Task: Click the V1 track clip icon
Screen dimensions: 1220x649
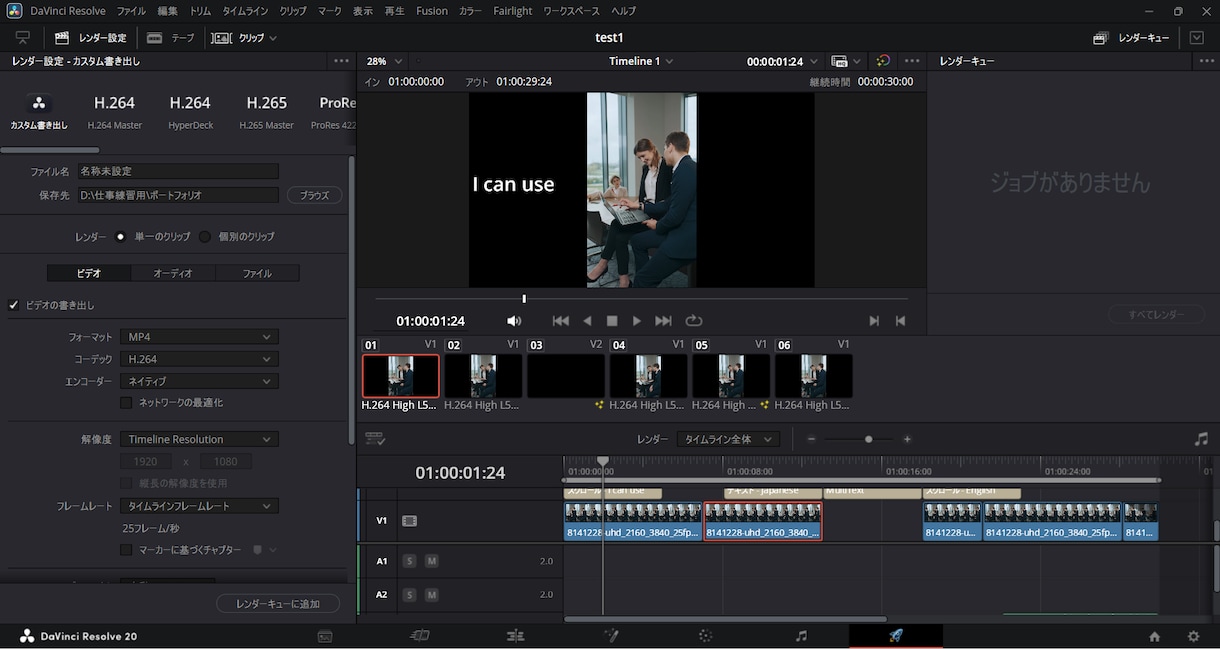Action: coord(409,521)
